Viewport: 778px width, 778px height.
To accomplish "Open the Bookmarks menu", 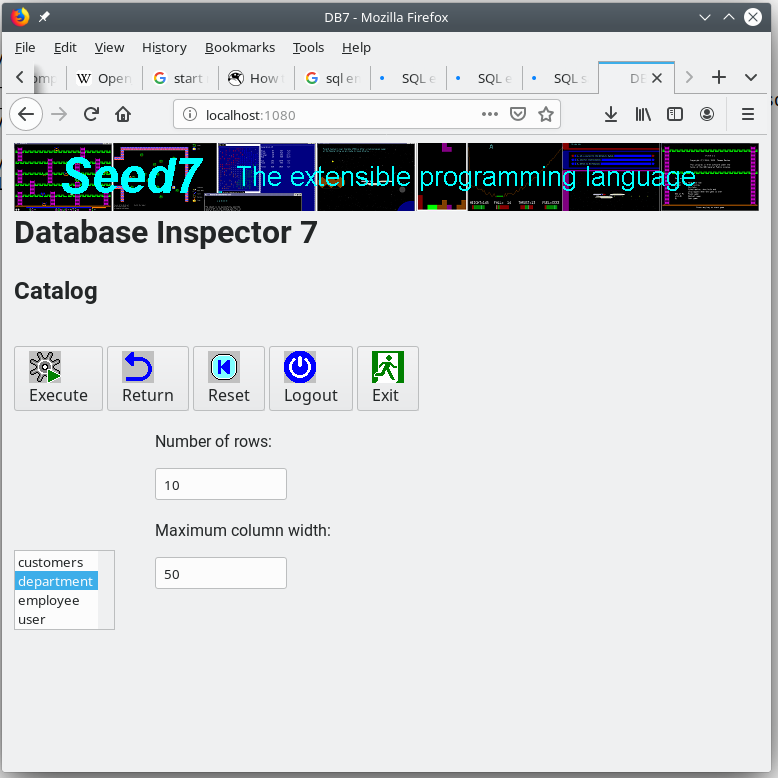I will click(240, 48).
